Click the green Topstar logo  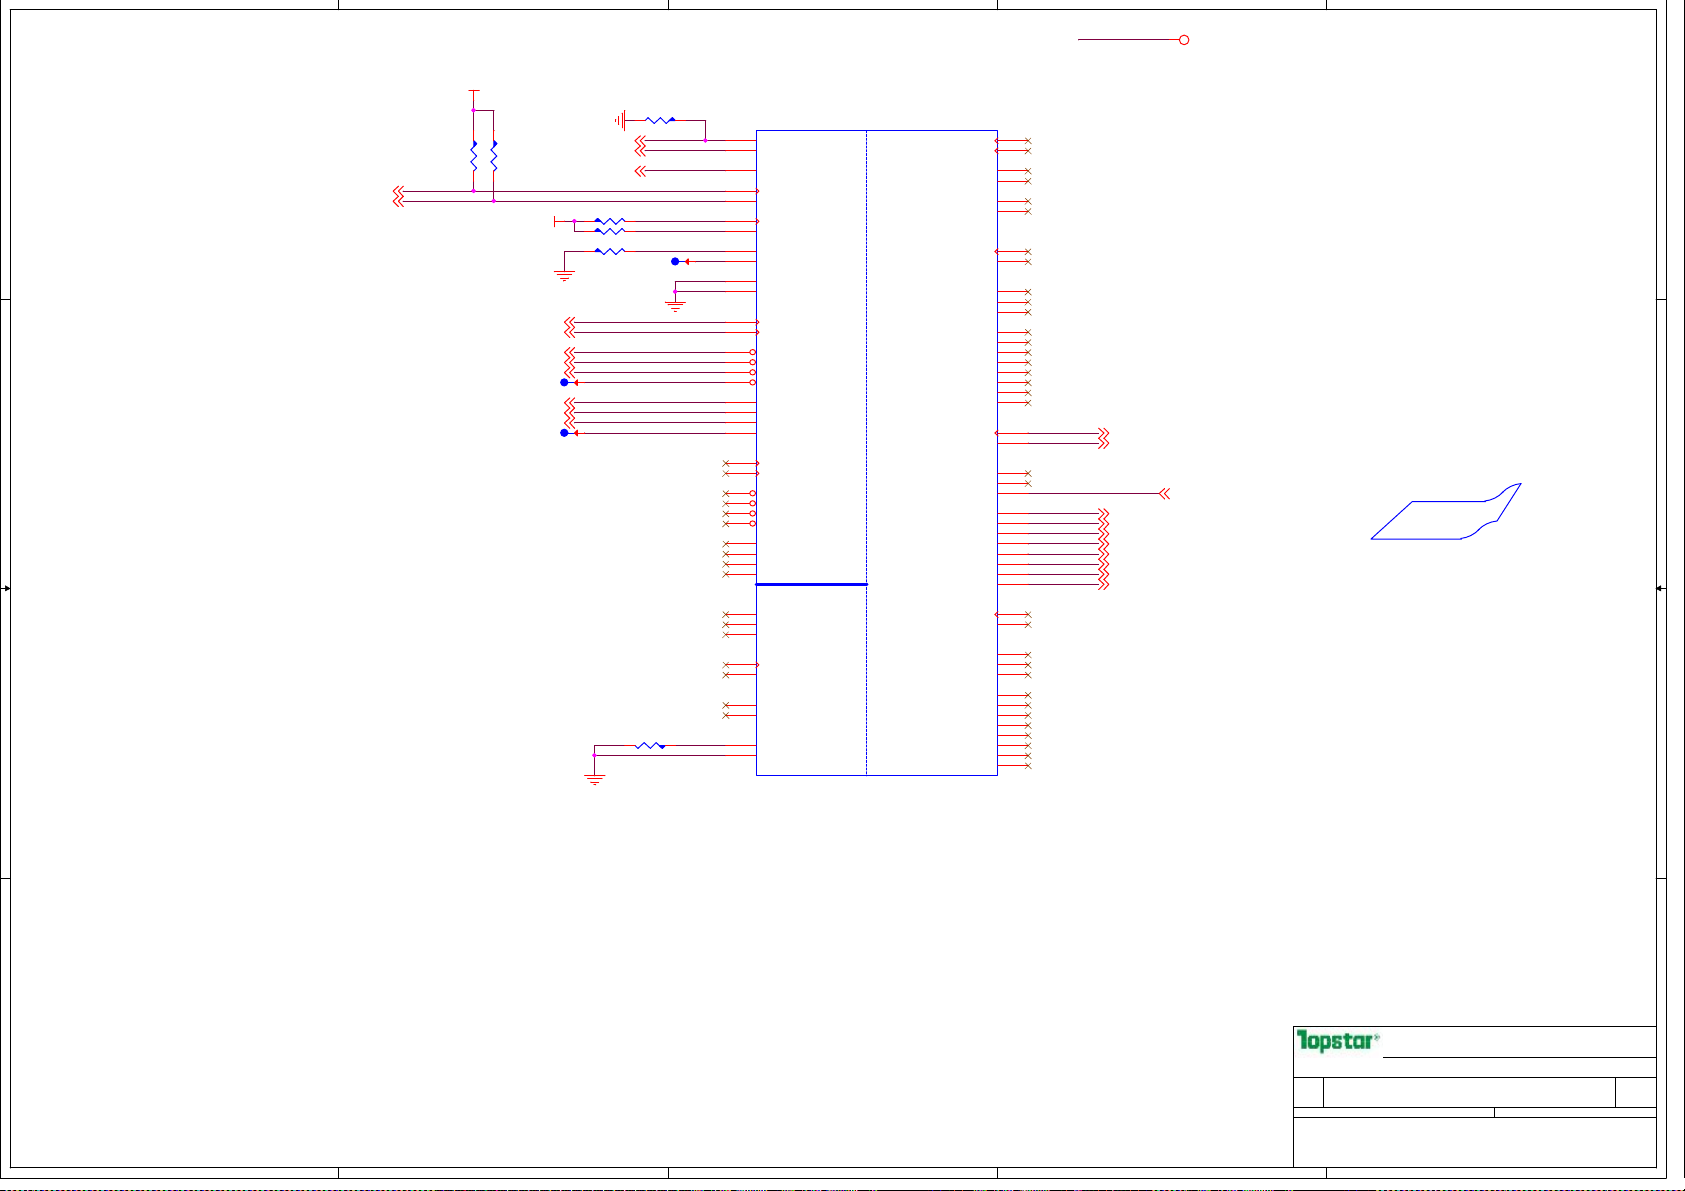[1337, 1041]
